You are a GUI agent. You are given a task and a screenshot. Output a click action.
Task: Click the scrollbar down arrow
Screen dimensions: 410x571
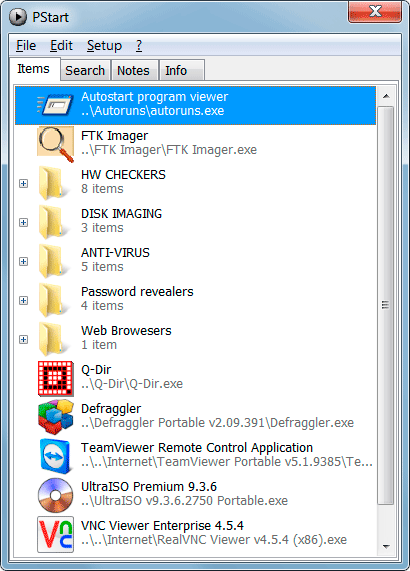click(386, 546)
